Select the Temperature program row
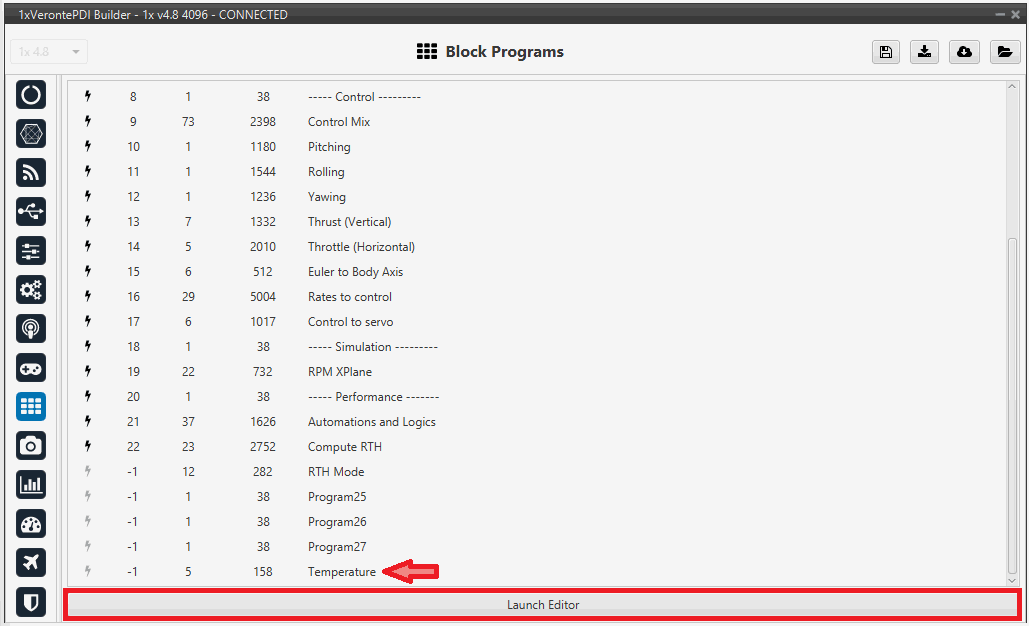 click(341, 572)
